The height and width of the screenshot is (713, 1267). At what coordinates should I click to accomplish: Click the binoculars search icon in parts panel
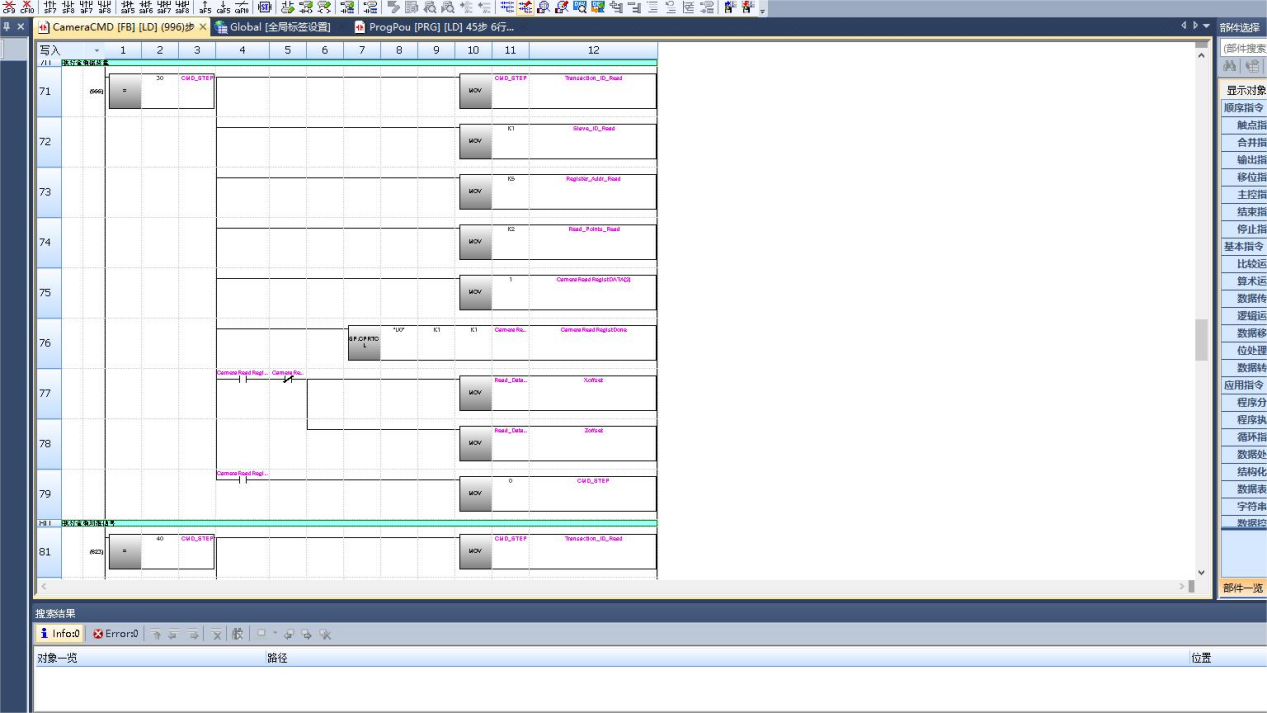1231,66
